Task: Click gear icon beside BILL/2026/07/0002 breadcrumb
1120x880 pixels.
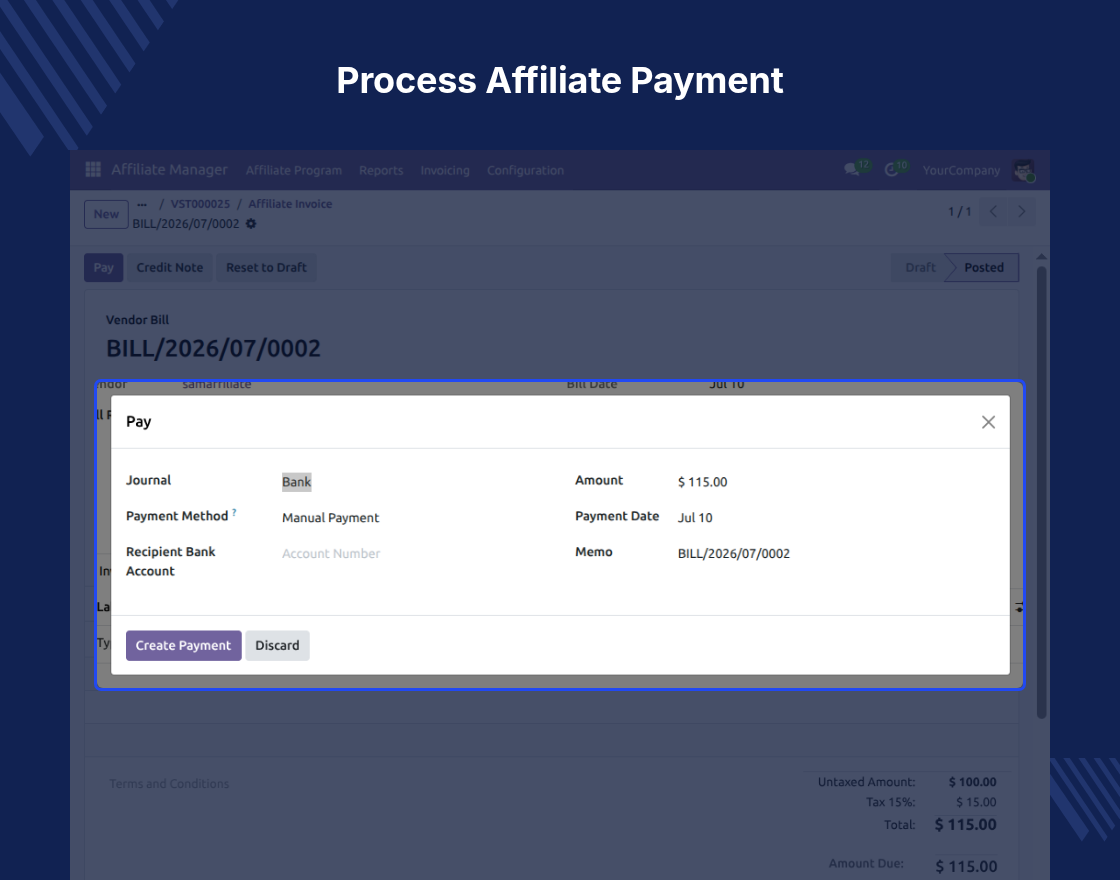Action: tap(251, 224)
